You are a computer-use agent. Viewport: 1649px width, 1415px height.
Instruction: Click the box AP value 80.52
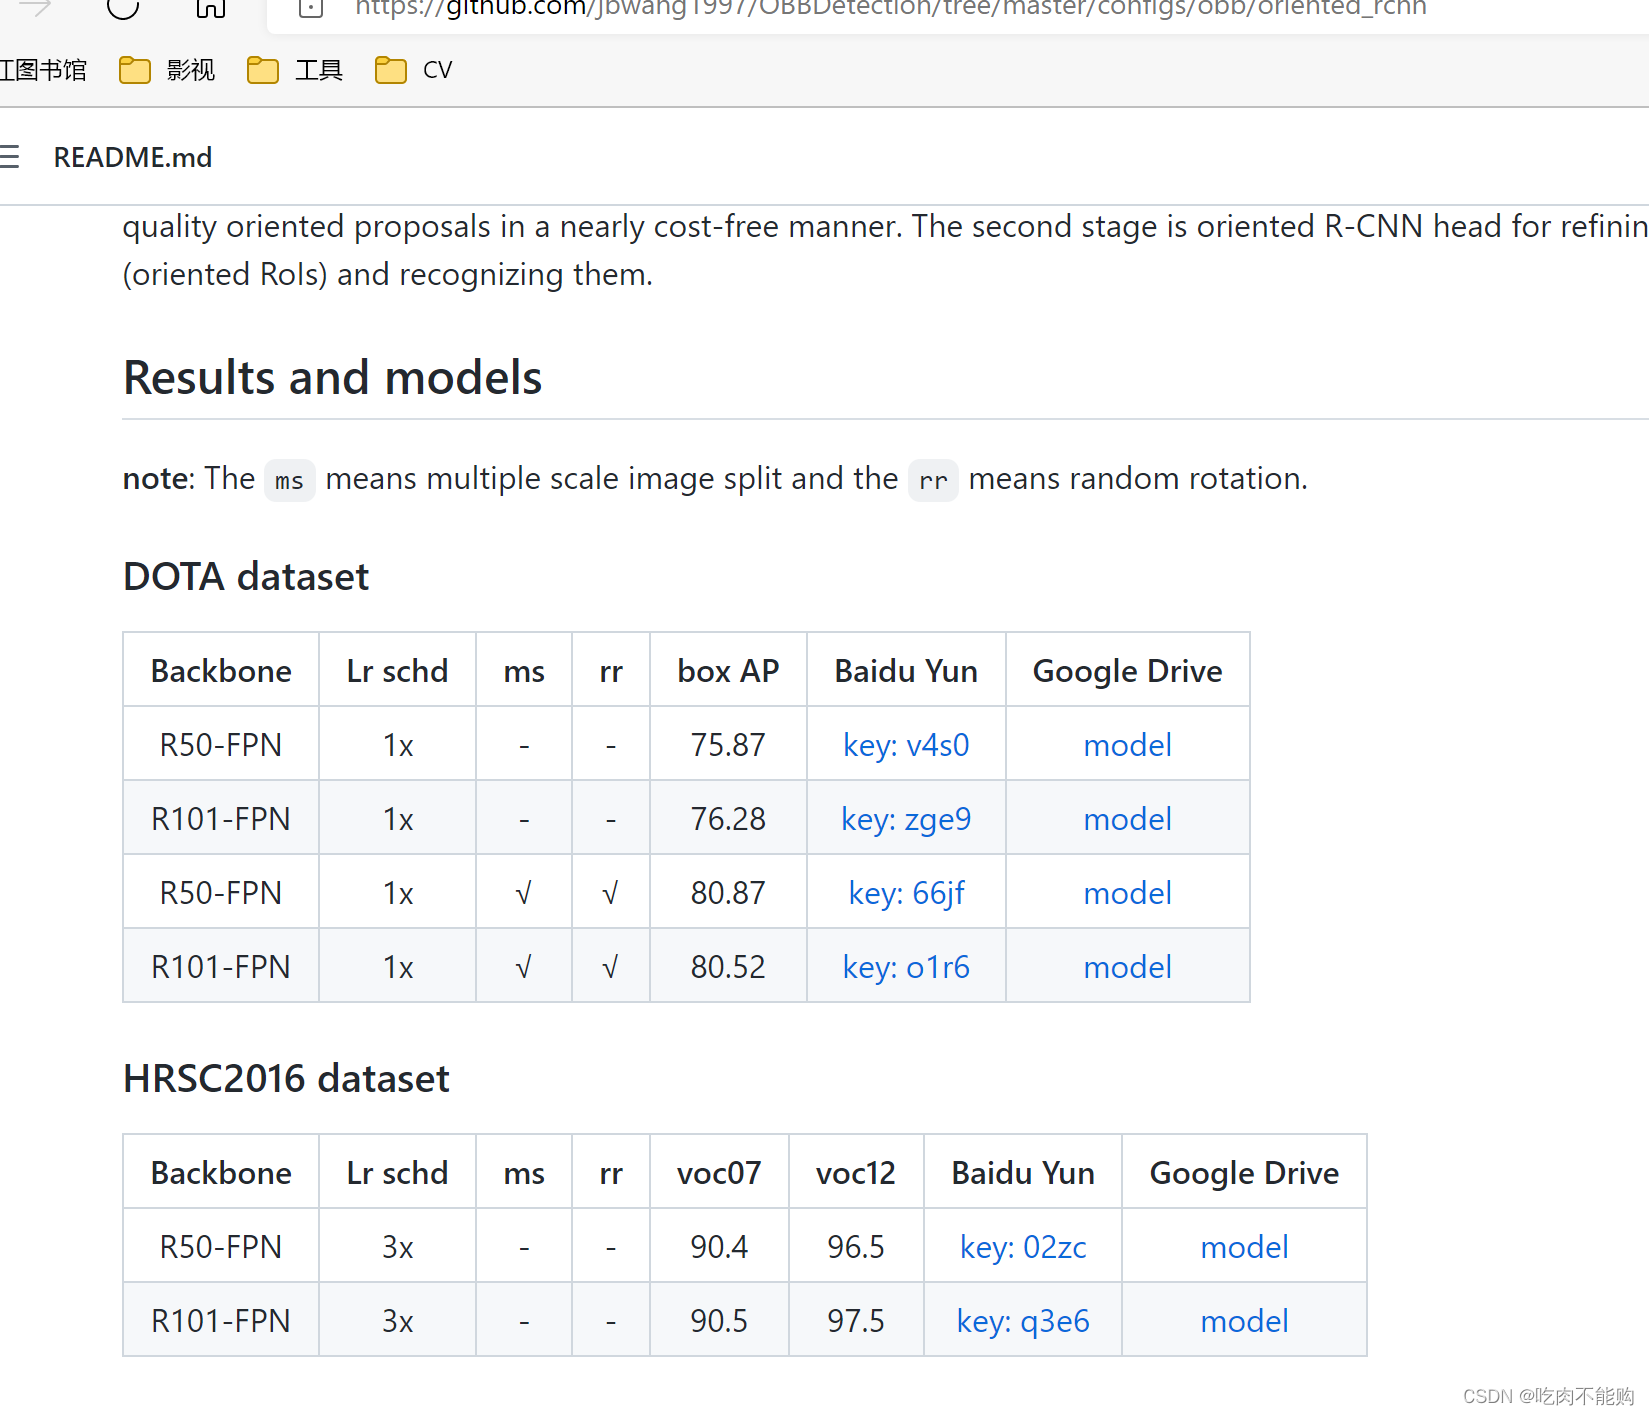728,967
